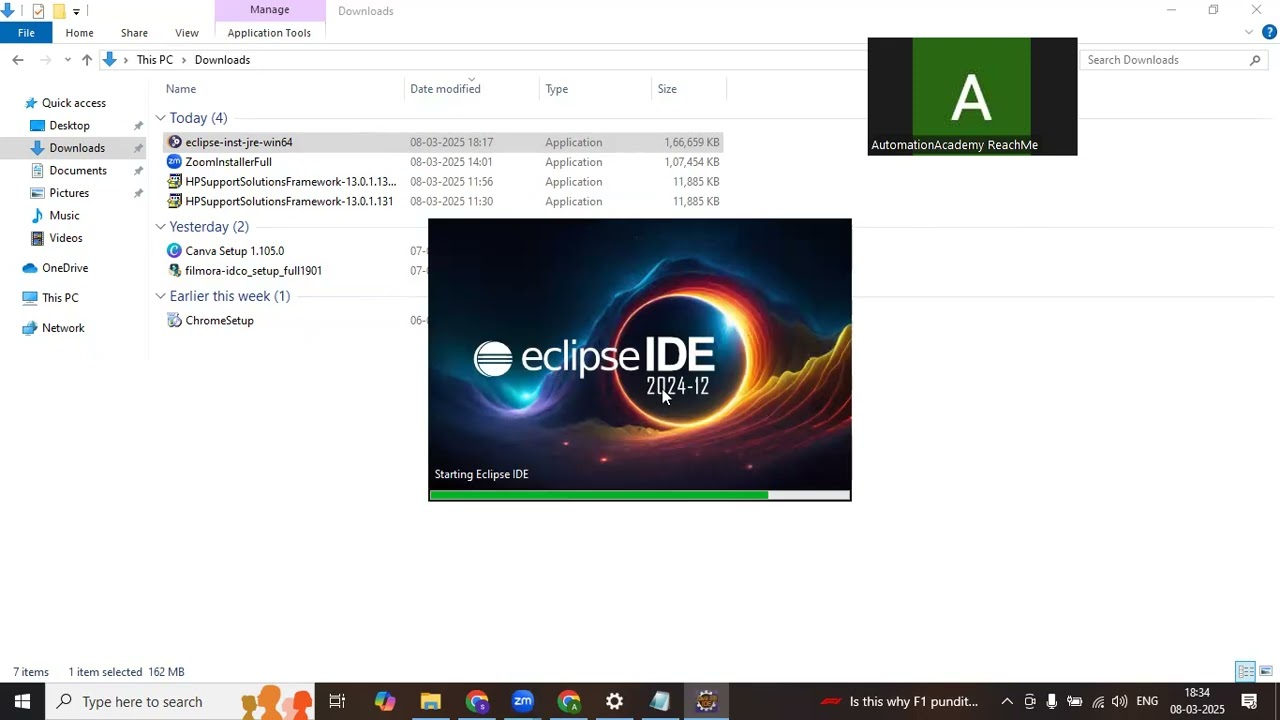Click This PC in the address breadcrumb
1280x720 pixels.
(x=155, y=60)
